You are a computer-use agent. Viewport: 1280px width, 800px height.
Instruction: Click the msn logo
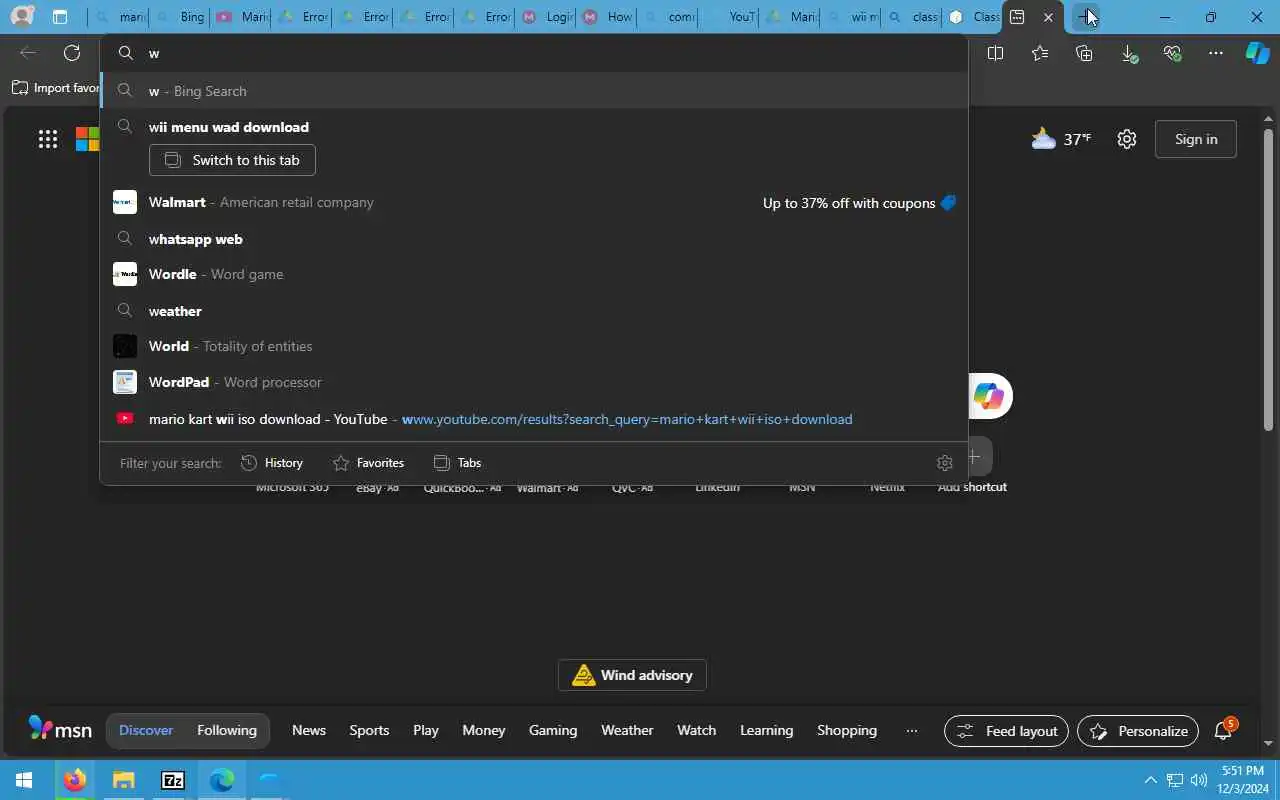click(60, 729)
